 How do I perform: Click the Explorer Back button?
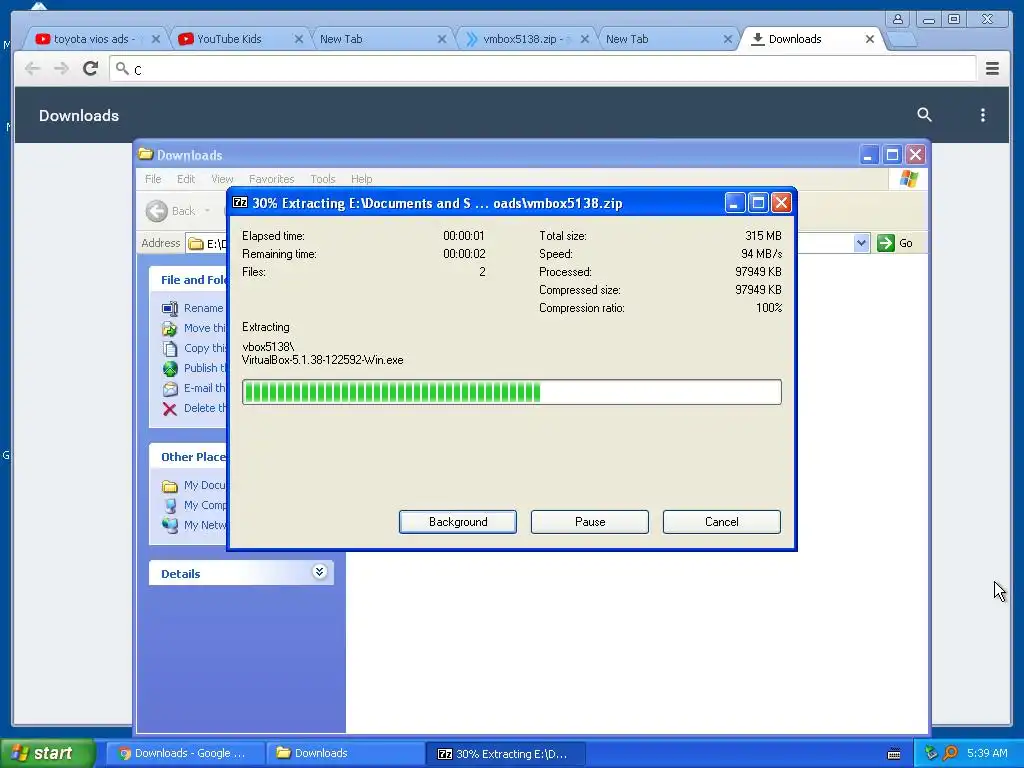pos(171,211)
